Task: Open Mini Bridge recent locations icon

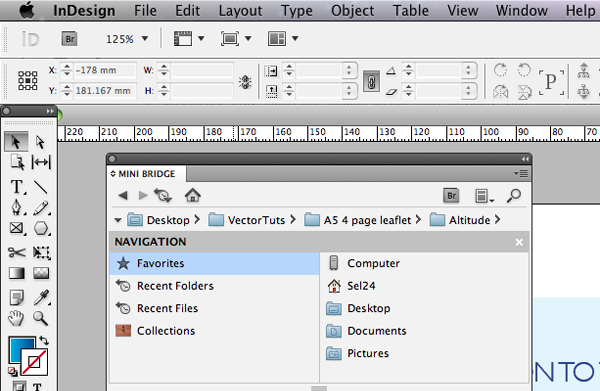Action: (x=163, y=196)
